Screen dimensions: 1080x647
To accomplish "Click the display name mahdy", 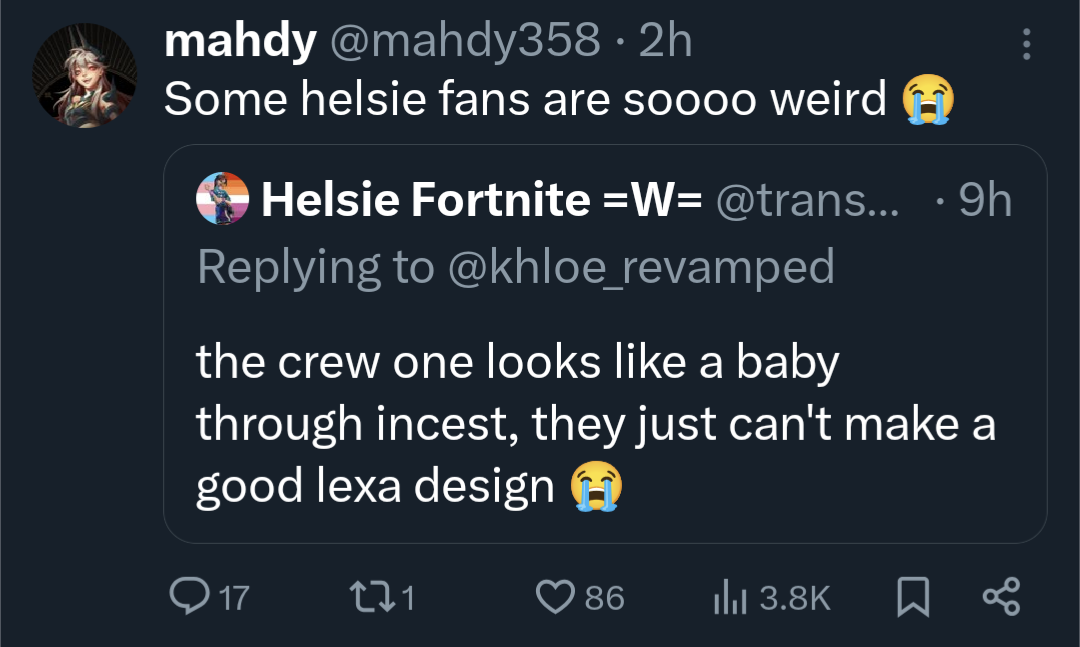I will pyautogui.click(x=240, y=42).
